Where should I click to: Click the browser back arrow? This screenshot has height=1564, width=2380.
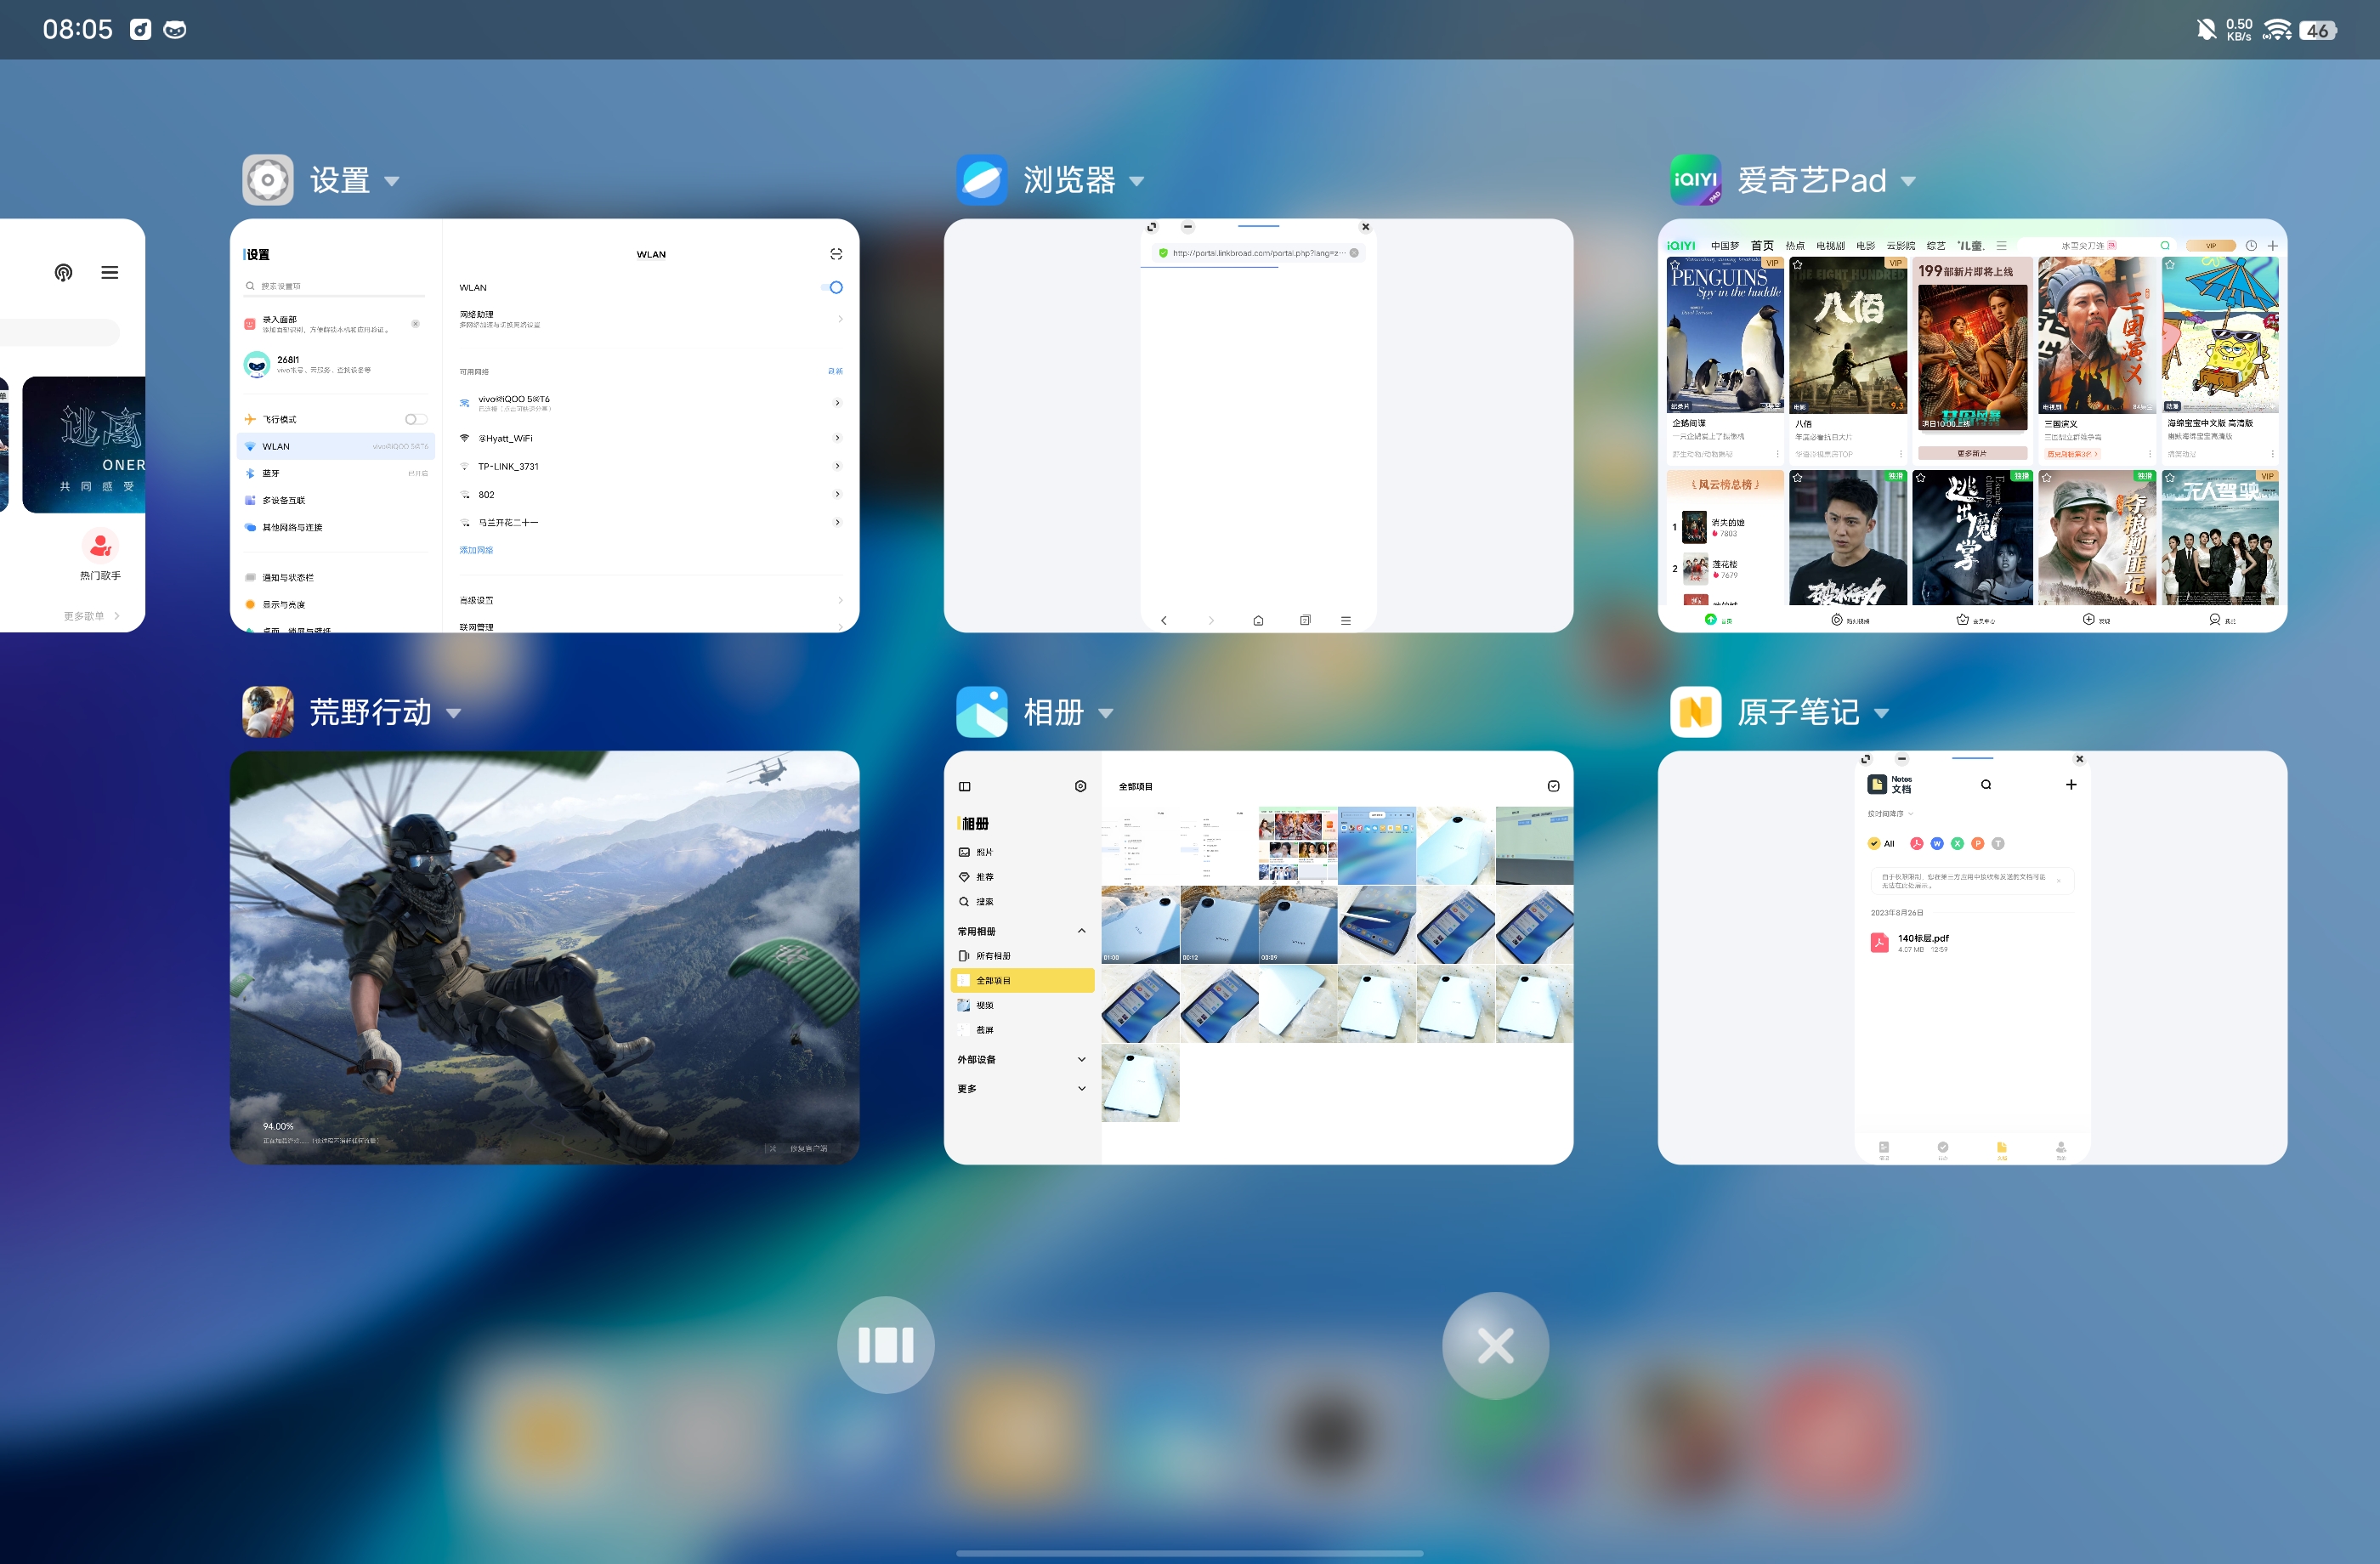coord(1164,621)
